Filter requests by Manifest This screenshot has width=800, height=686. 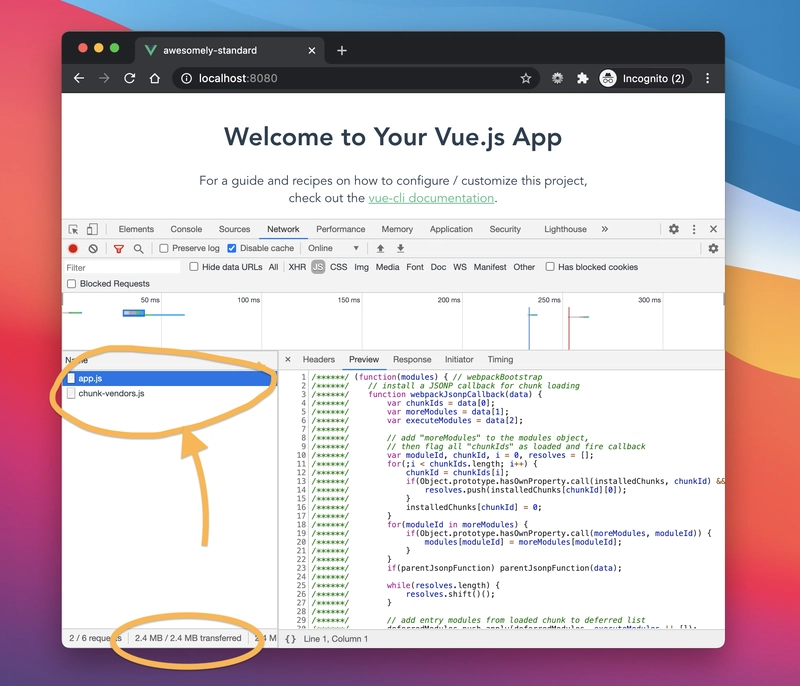490,267
